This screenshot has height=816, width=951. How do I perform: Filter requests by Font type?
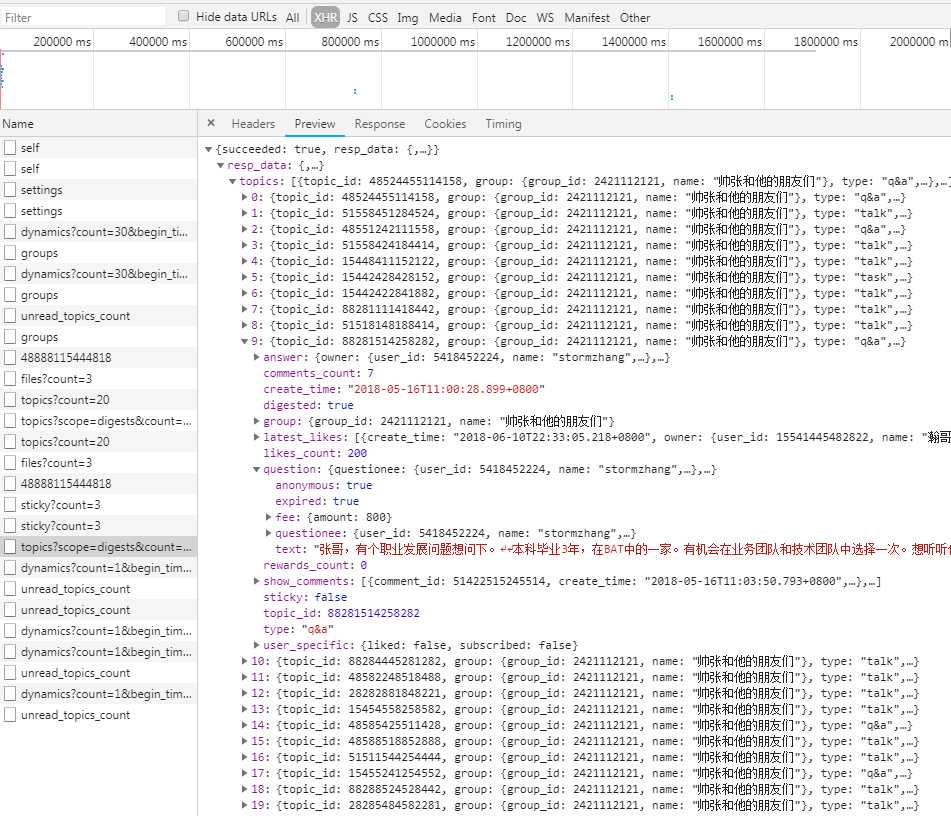pyautogui.click(x=483, y=18)
